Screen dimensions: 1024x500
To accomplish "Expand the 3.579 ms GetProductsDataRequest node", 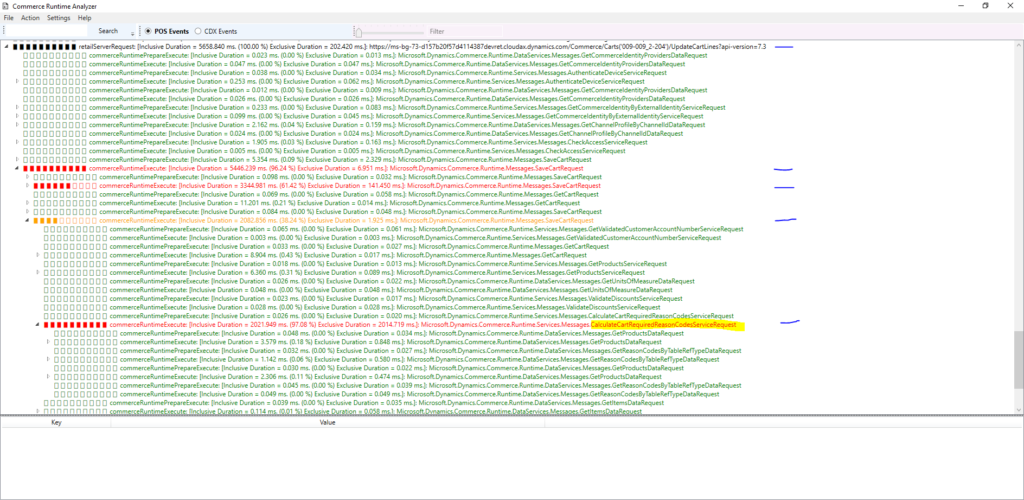I will (x=49, y=341).
